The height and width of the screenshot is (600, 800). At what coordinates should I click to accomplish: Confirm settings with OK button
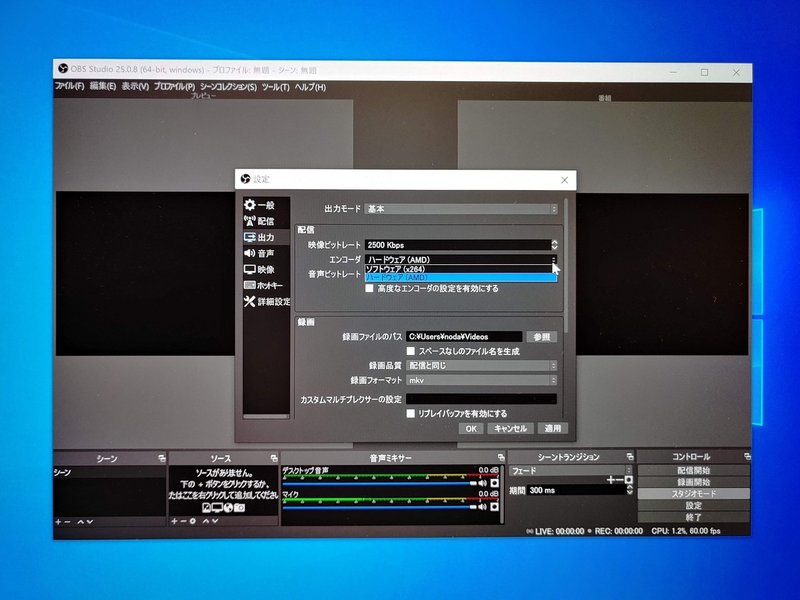[471, 429]
